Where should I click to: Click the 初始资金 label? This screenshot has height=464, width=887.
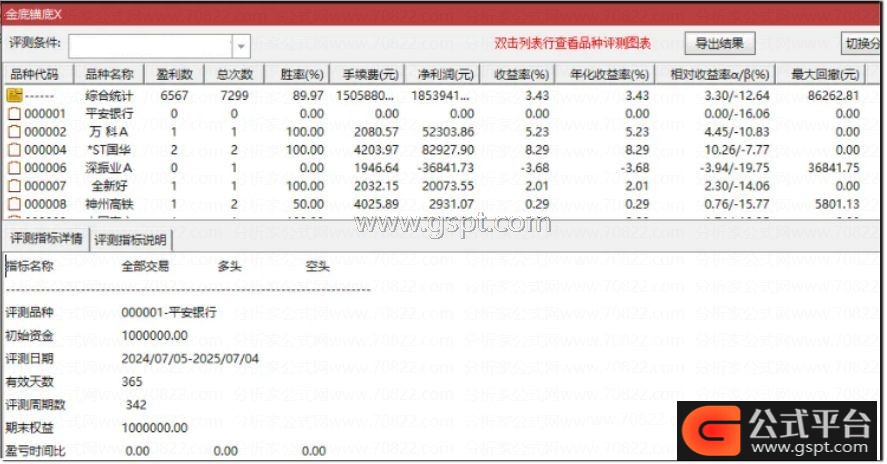point(29,336)
